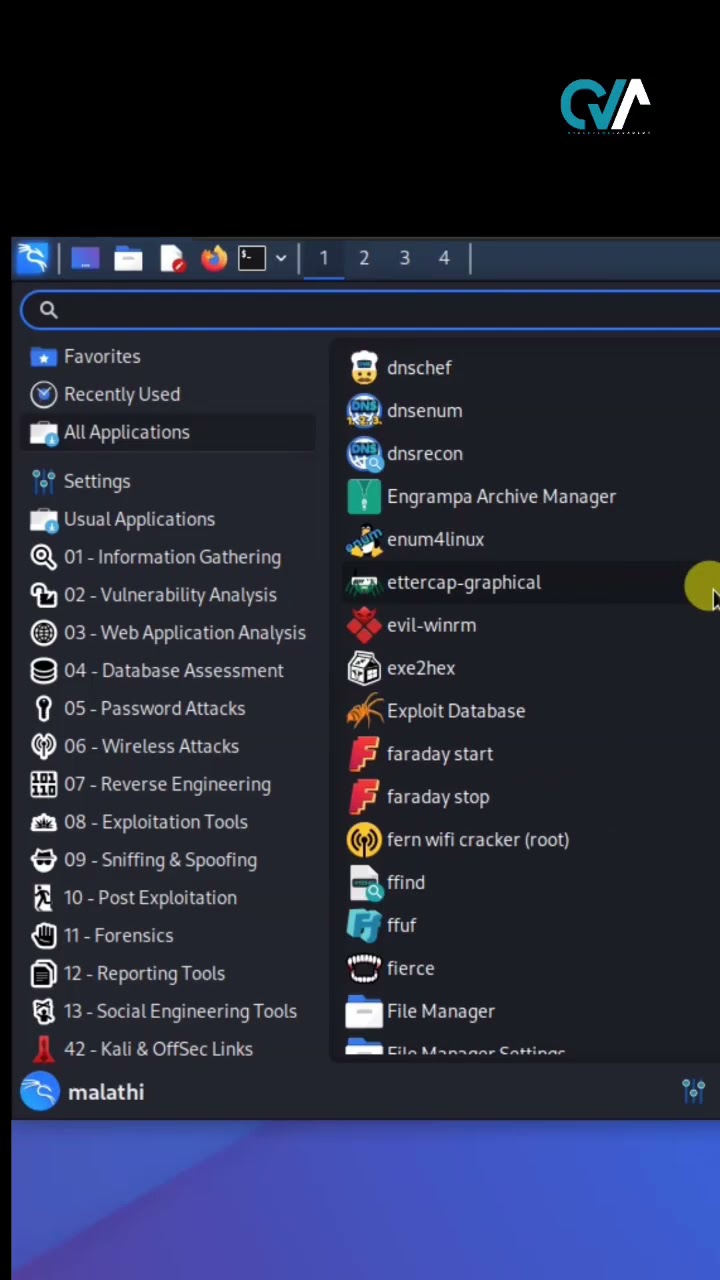
Task: Switch to workspace 2
Action: click(x=364, y=259)
